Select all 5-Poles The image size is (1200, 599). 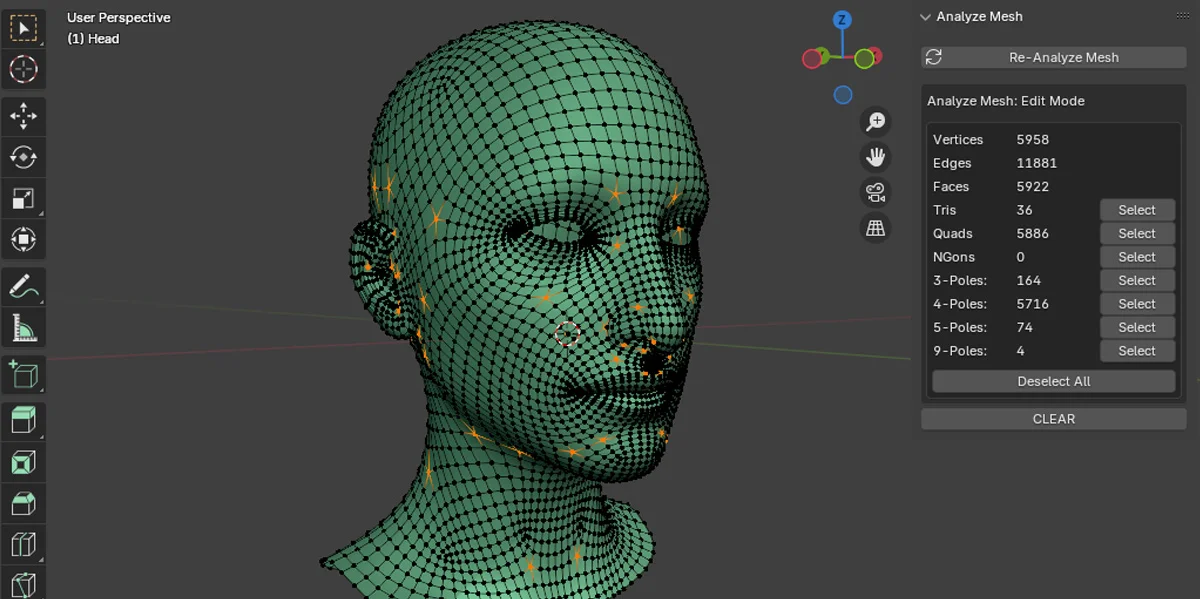pos(1137,327)
